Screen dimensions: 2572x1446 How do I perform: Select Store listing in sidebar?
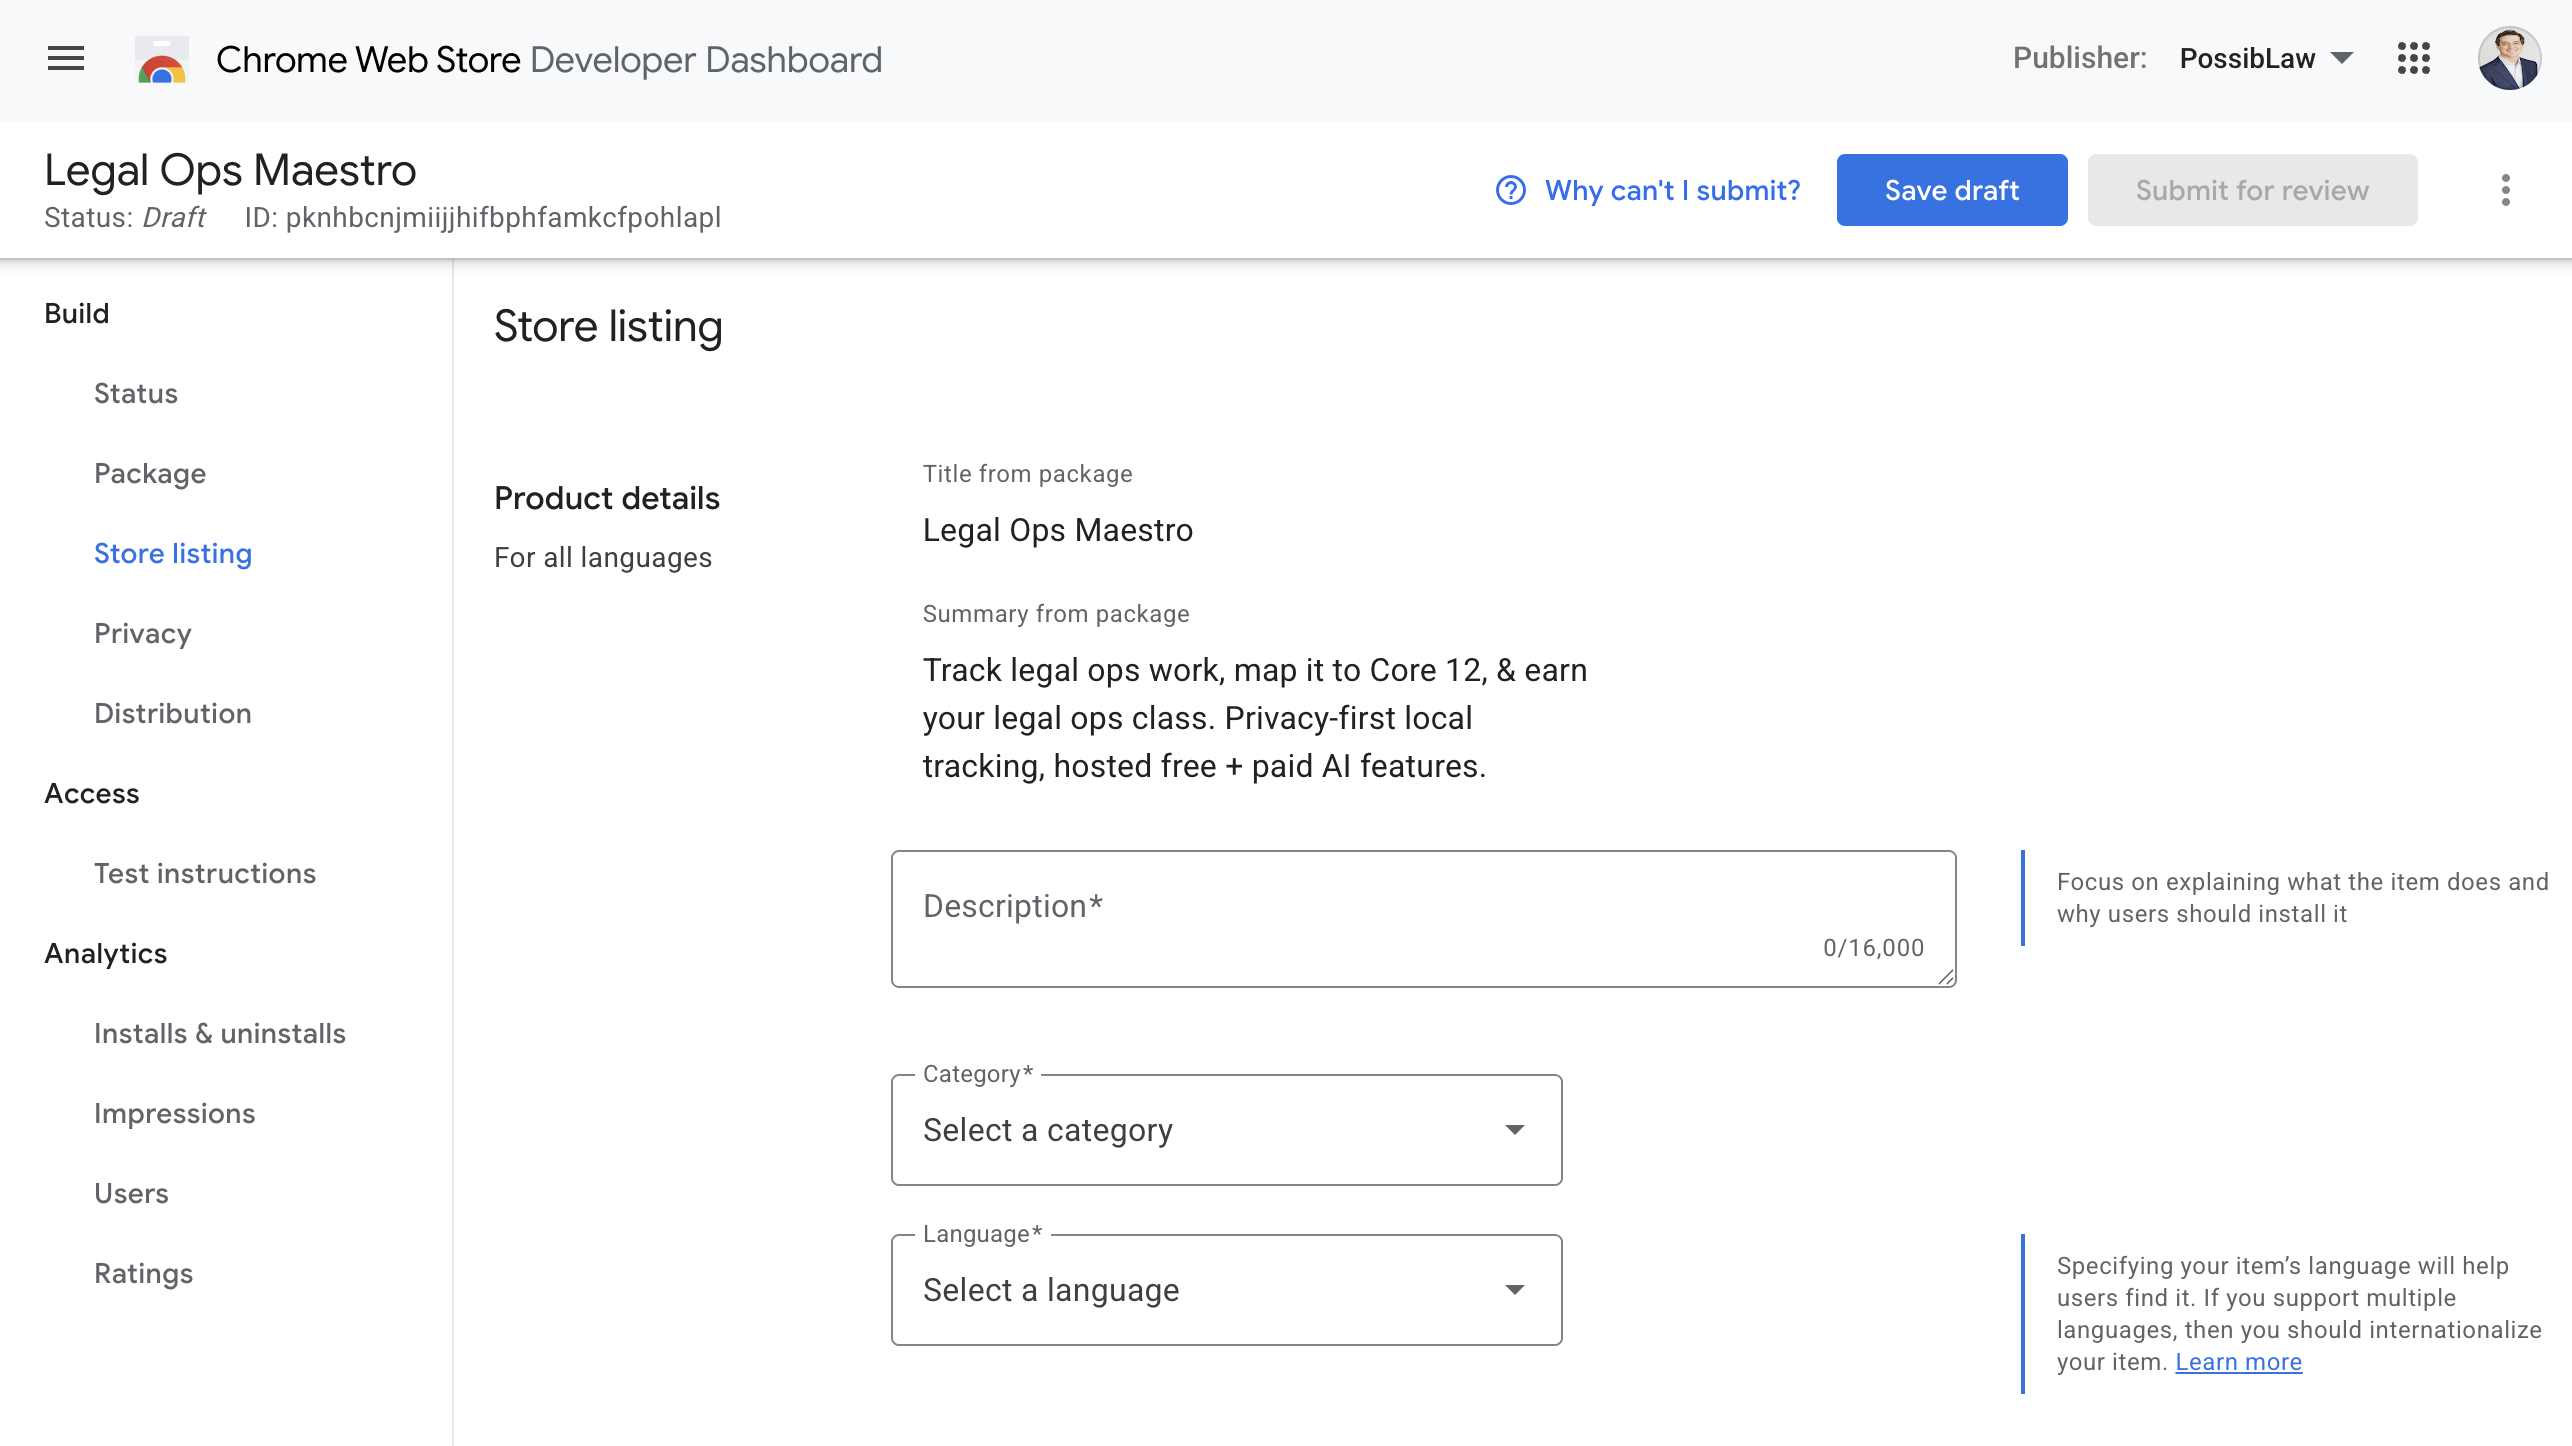pos(173,553)
